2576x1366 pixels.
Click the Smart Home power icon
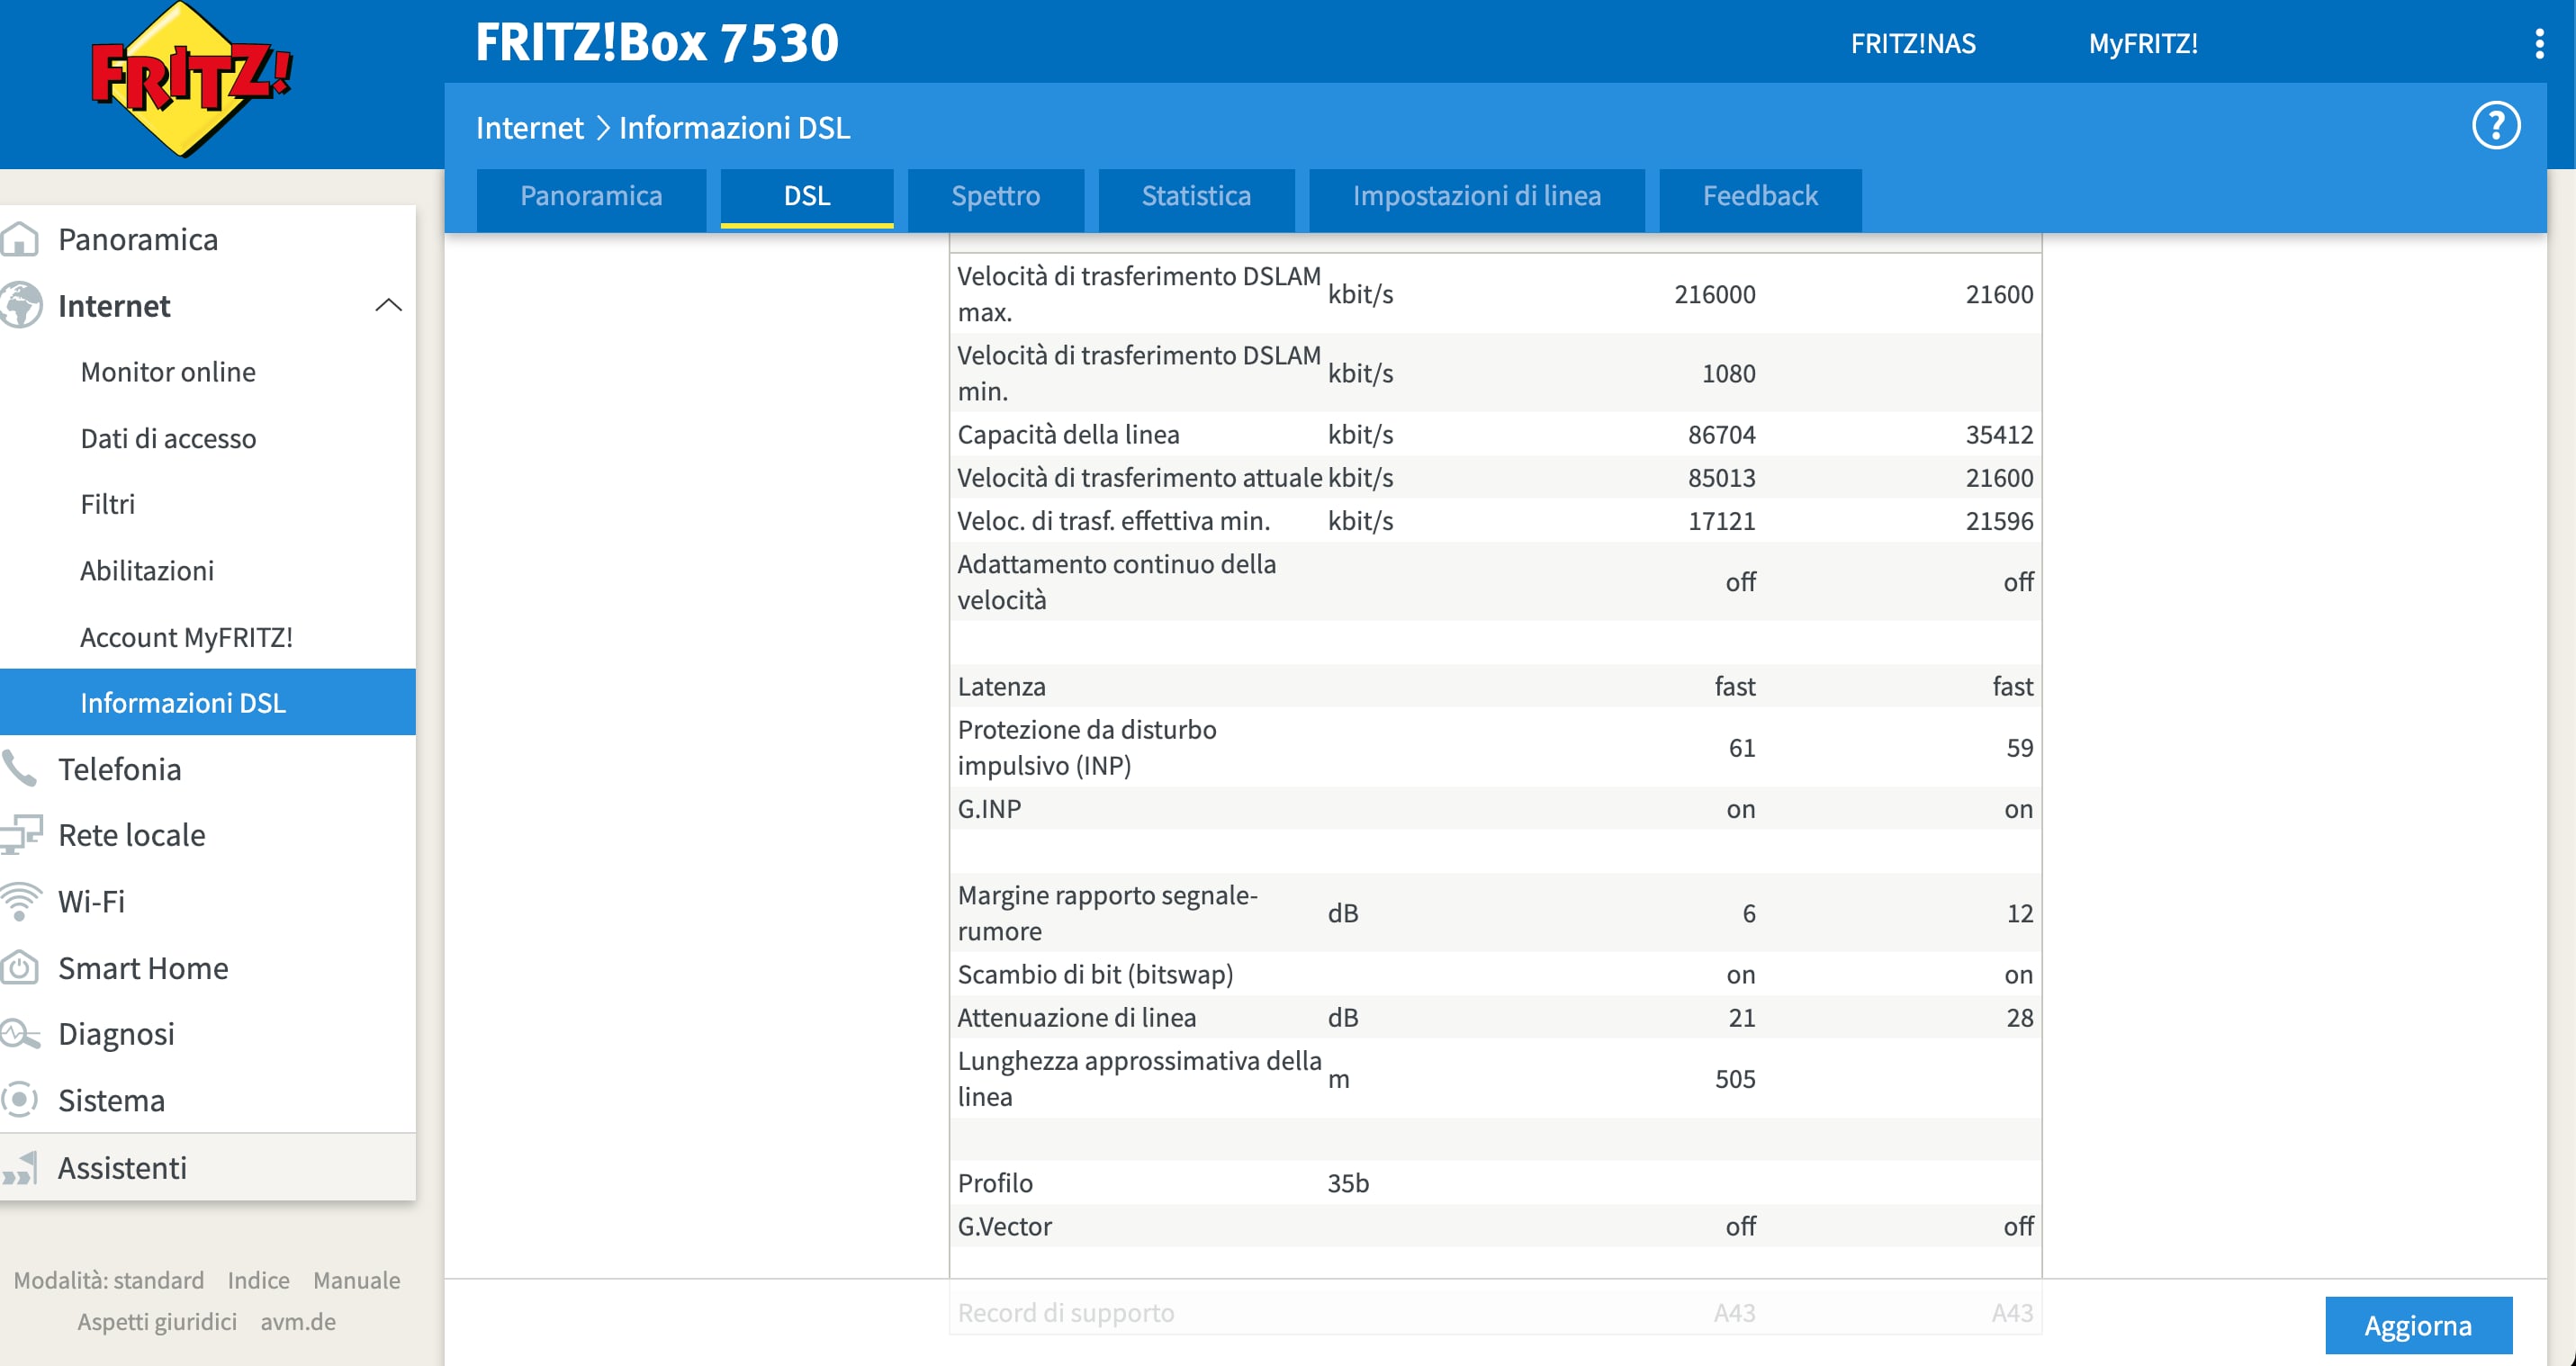coord(20,967)
